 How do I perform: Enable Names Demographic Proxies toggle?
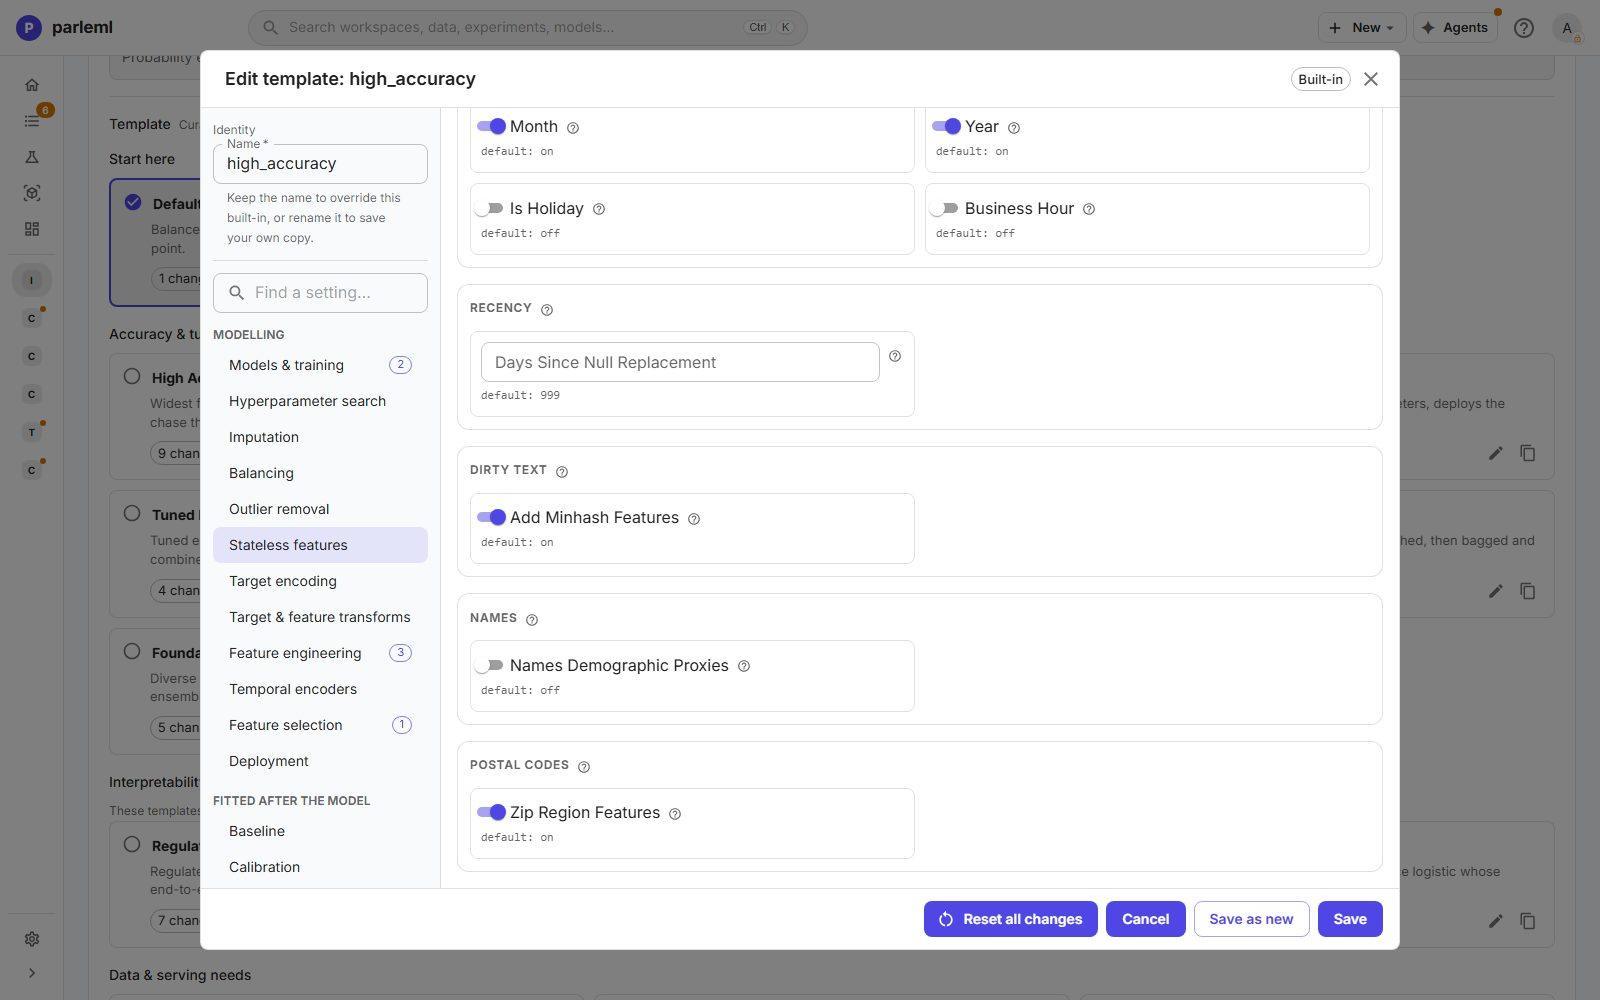point(489,665)
